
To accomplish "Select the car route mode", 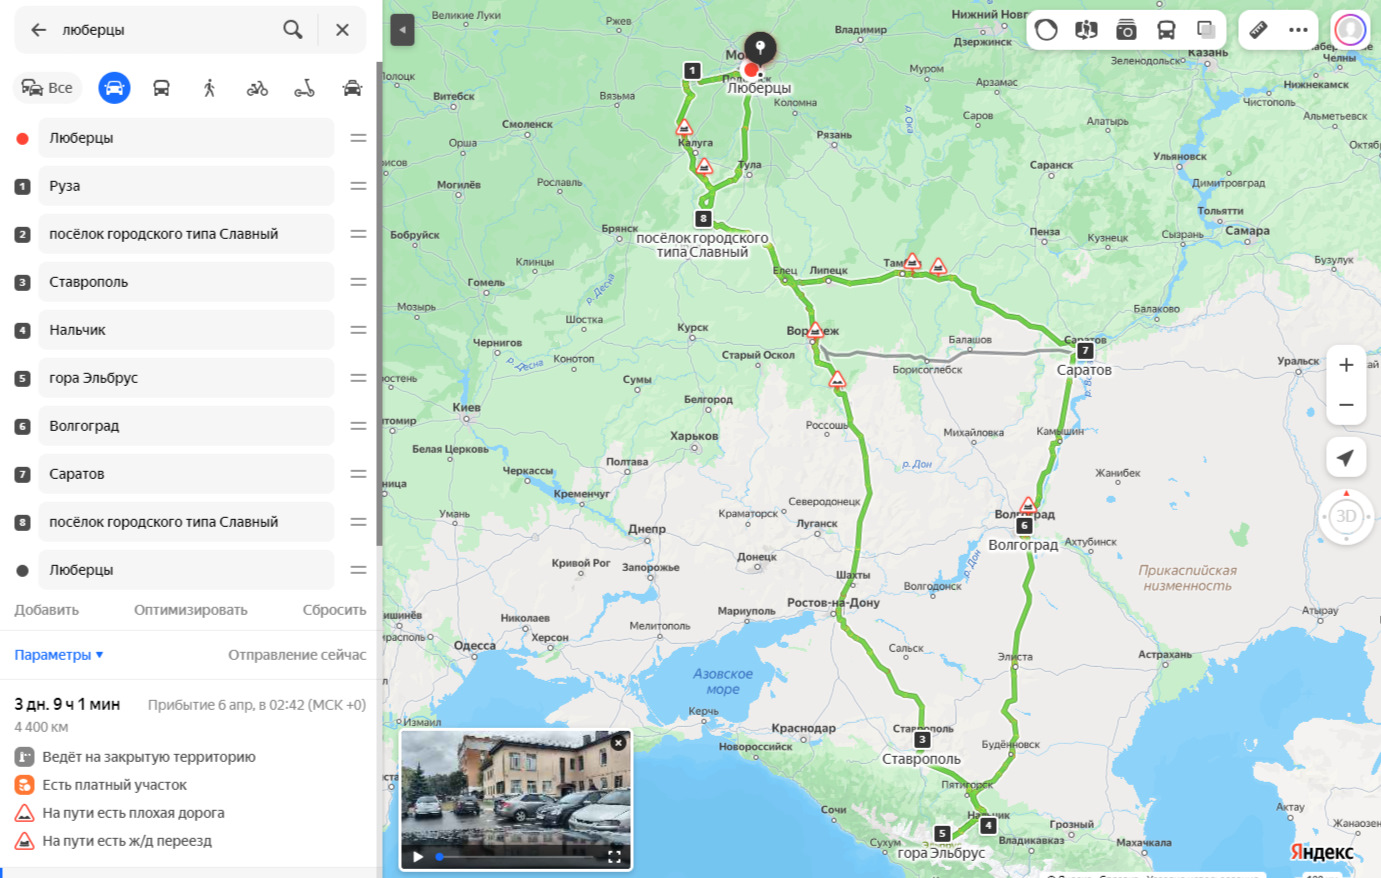I will pos(114,88).
